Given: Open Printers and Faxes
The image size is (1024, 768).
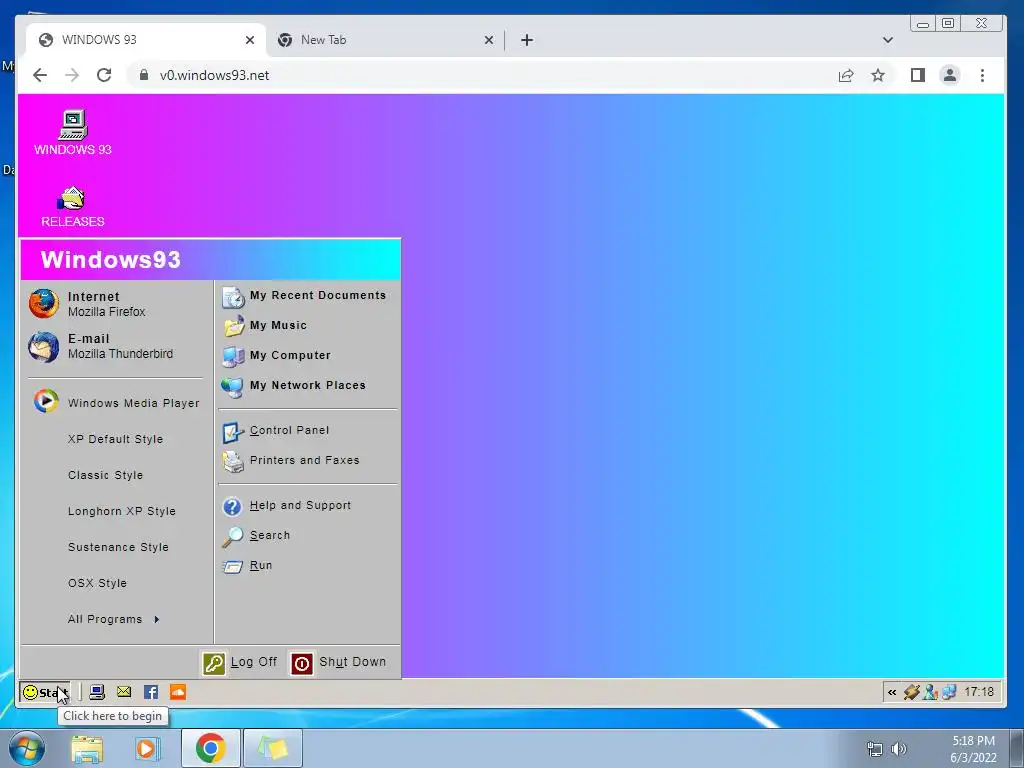Looking at the screenshot, I should tap(291, 460).
